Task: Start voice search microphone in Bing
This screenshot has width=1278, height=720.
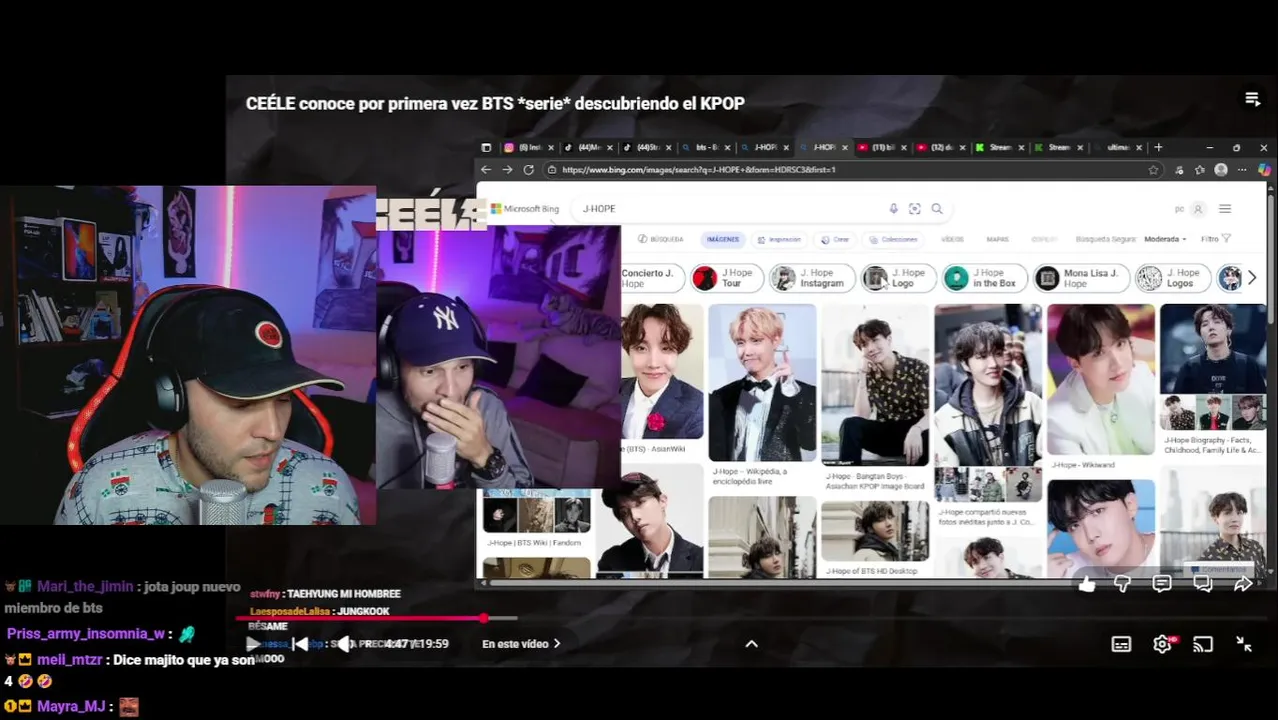Action: coord(894,209)
